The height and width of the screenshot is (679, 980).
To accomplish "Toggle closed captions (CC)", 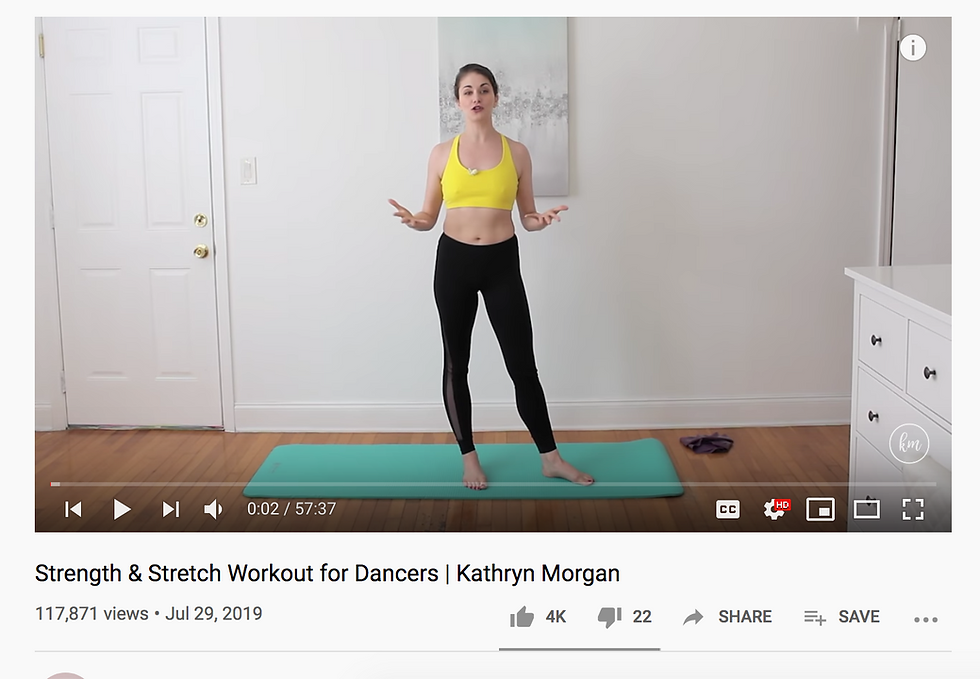I will [728, 510].
